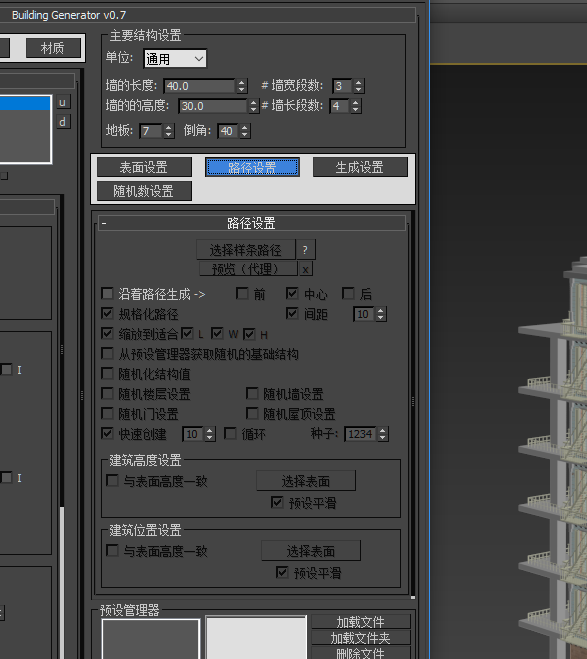Toggle the 缩放到适合 checkbox
587x659 pixels.
(x=108, y=334)
